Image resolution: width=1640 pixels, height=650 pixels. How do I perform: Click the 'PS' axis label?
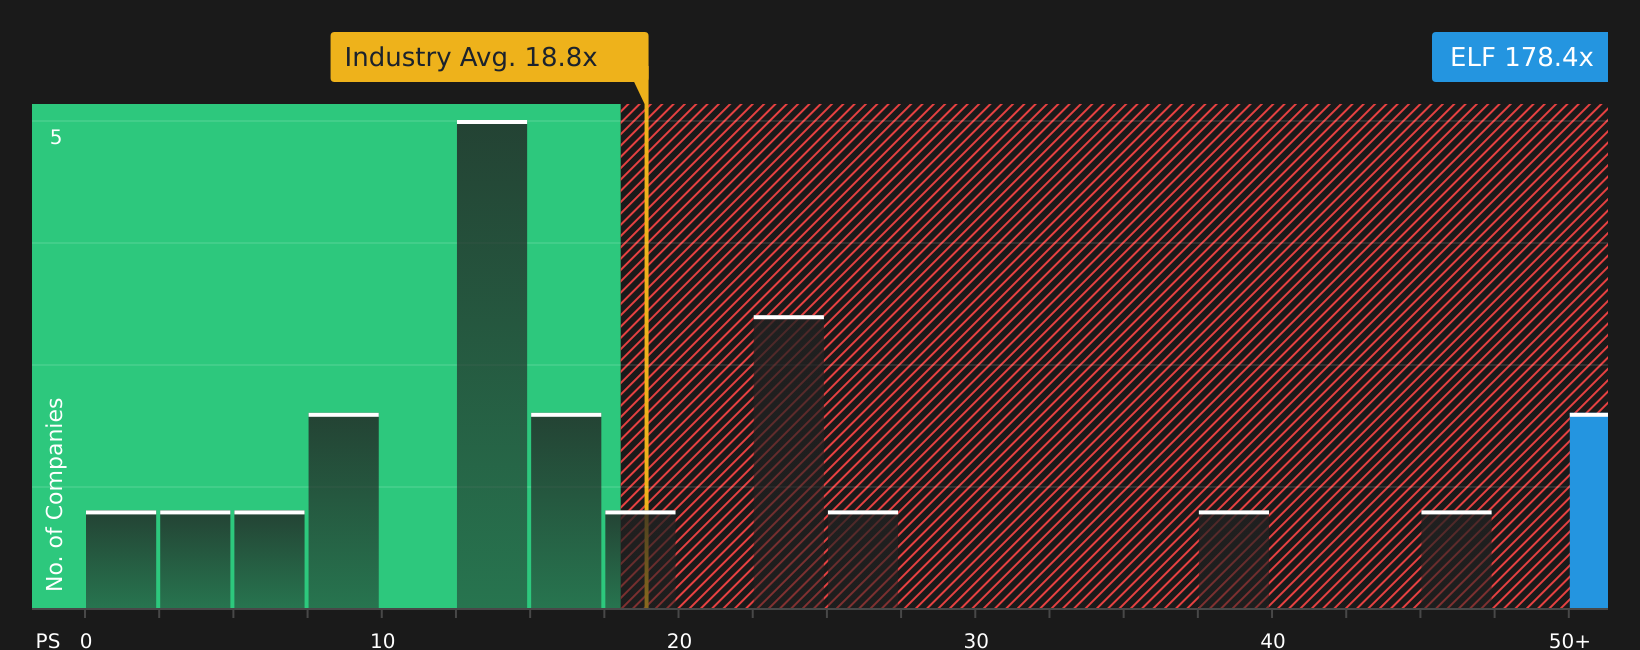tap(48, 641)
